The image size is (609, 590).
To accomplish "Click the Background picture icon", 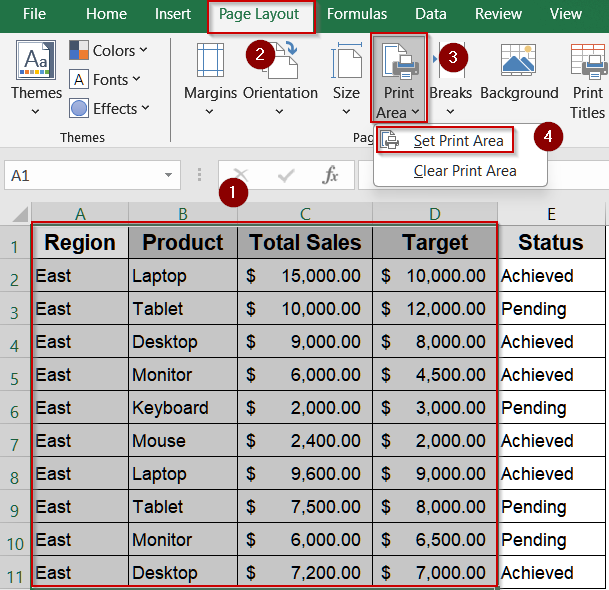I will coord(519,59).
